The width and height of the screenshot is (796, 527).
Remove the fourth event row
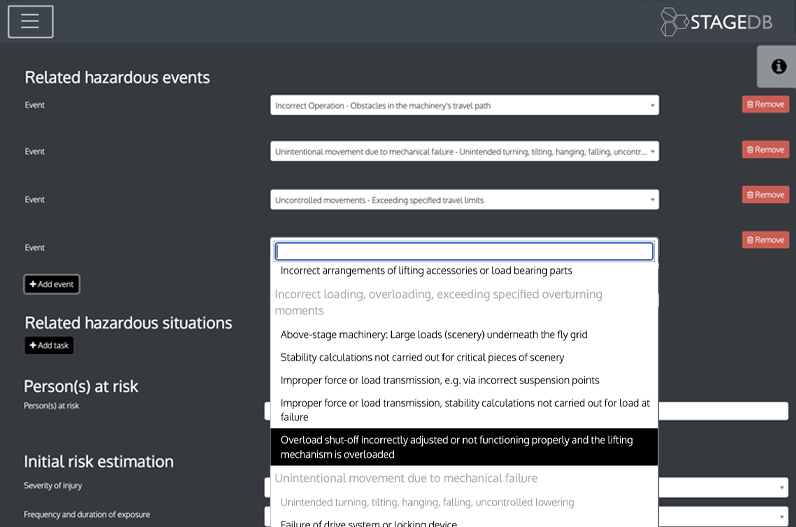tap(765, 240)
